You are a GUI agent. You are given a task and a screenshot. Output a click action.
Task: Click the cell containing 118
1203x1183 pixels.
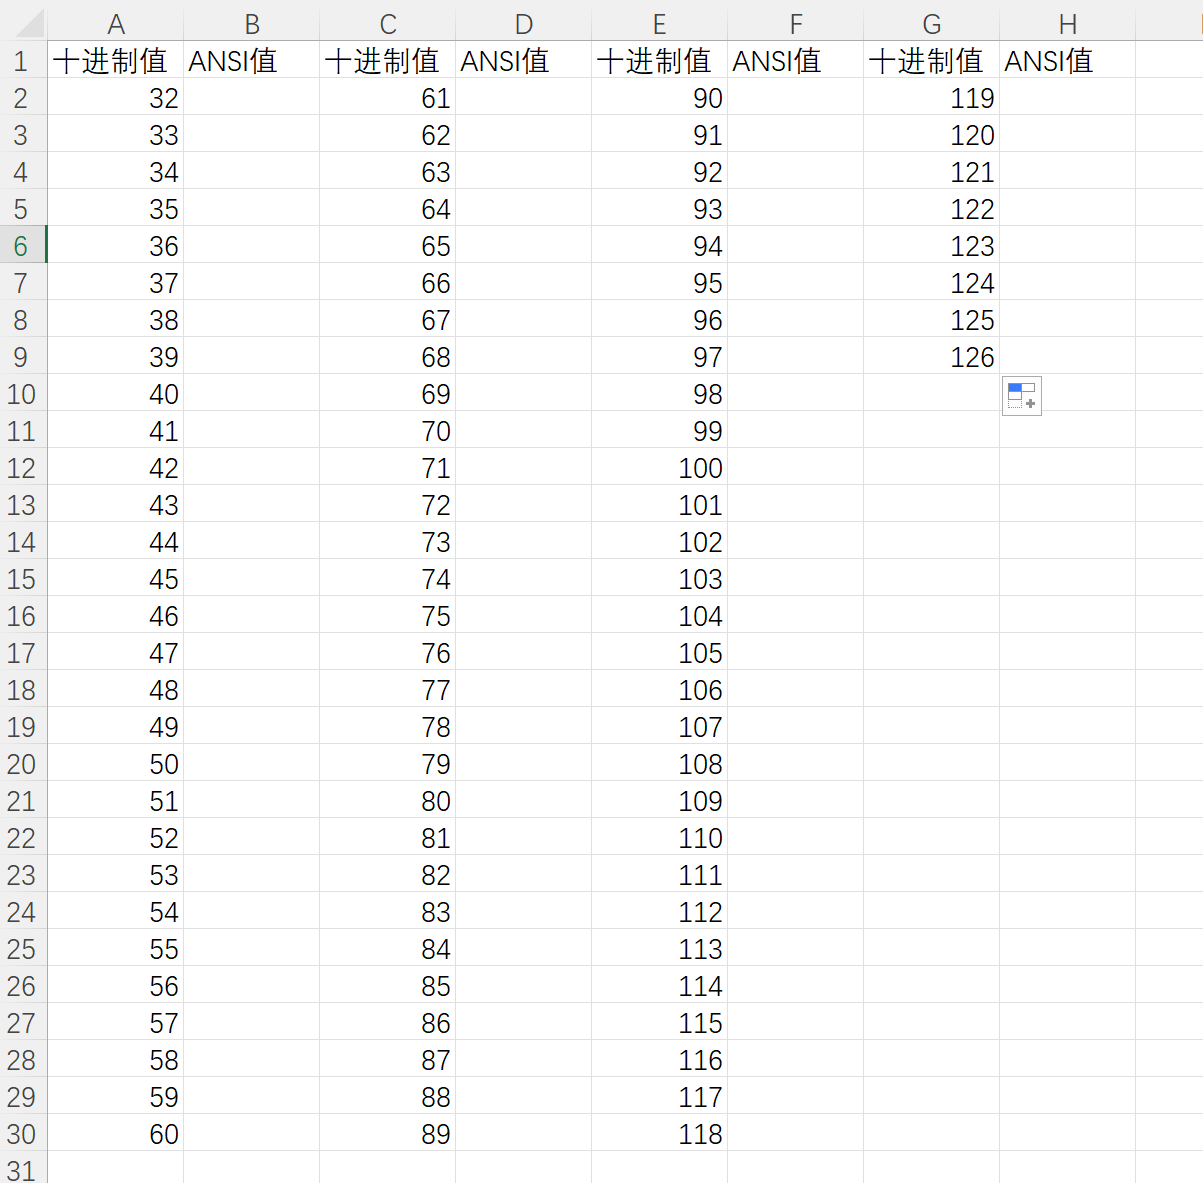659,1133
